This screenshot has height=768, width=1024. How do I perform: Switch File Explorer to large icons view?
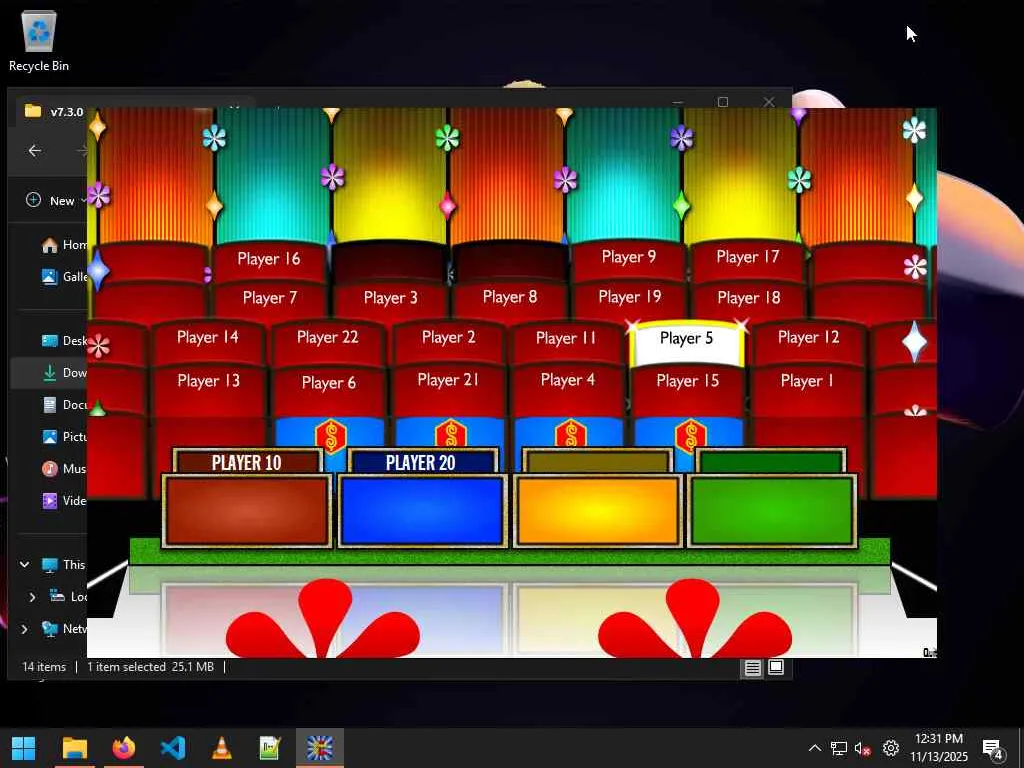point(776,667)
